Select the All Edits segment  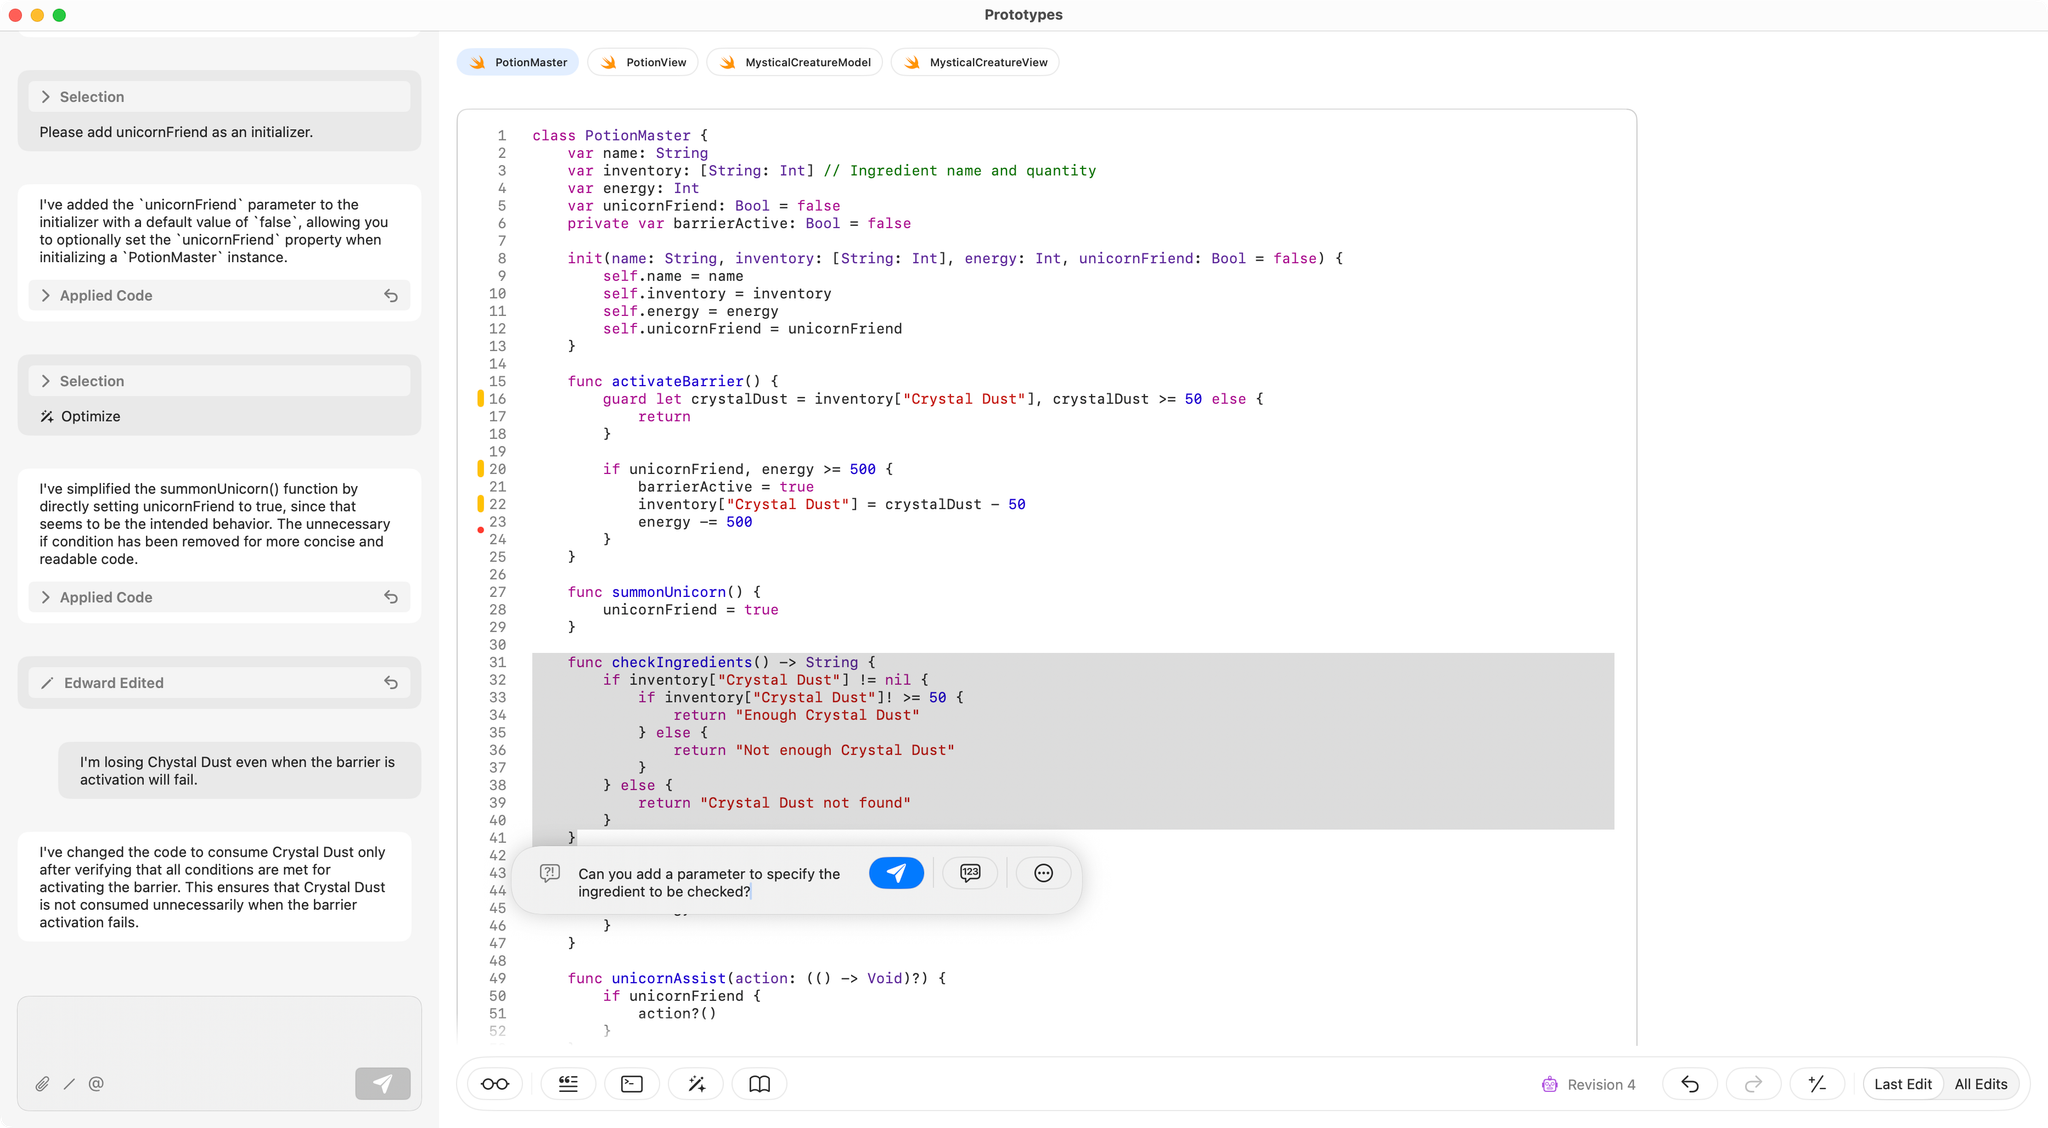click(x=1980, y=1084)
